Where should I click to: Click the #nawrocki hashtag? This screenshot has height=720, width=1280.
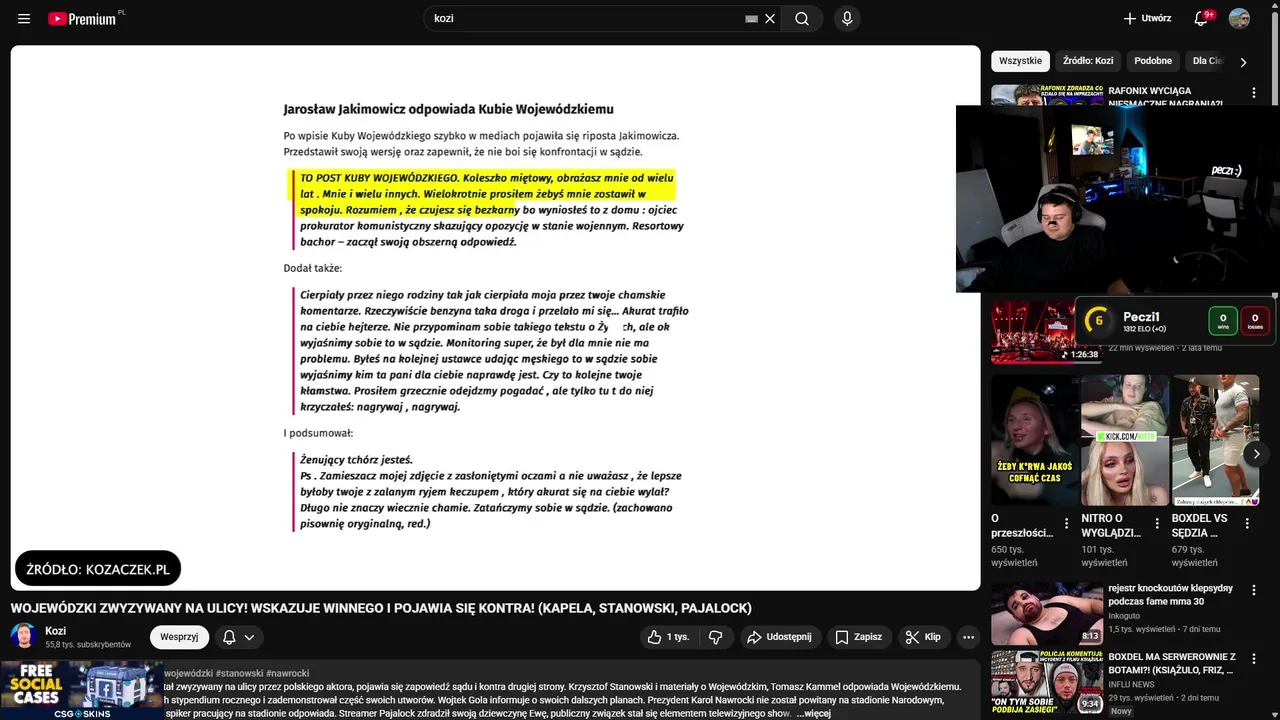pos(288,674)
